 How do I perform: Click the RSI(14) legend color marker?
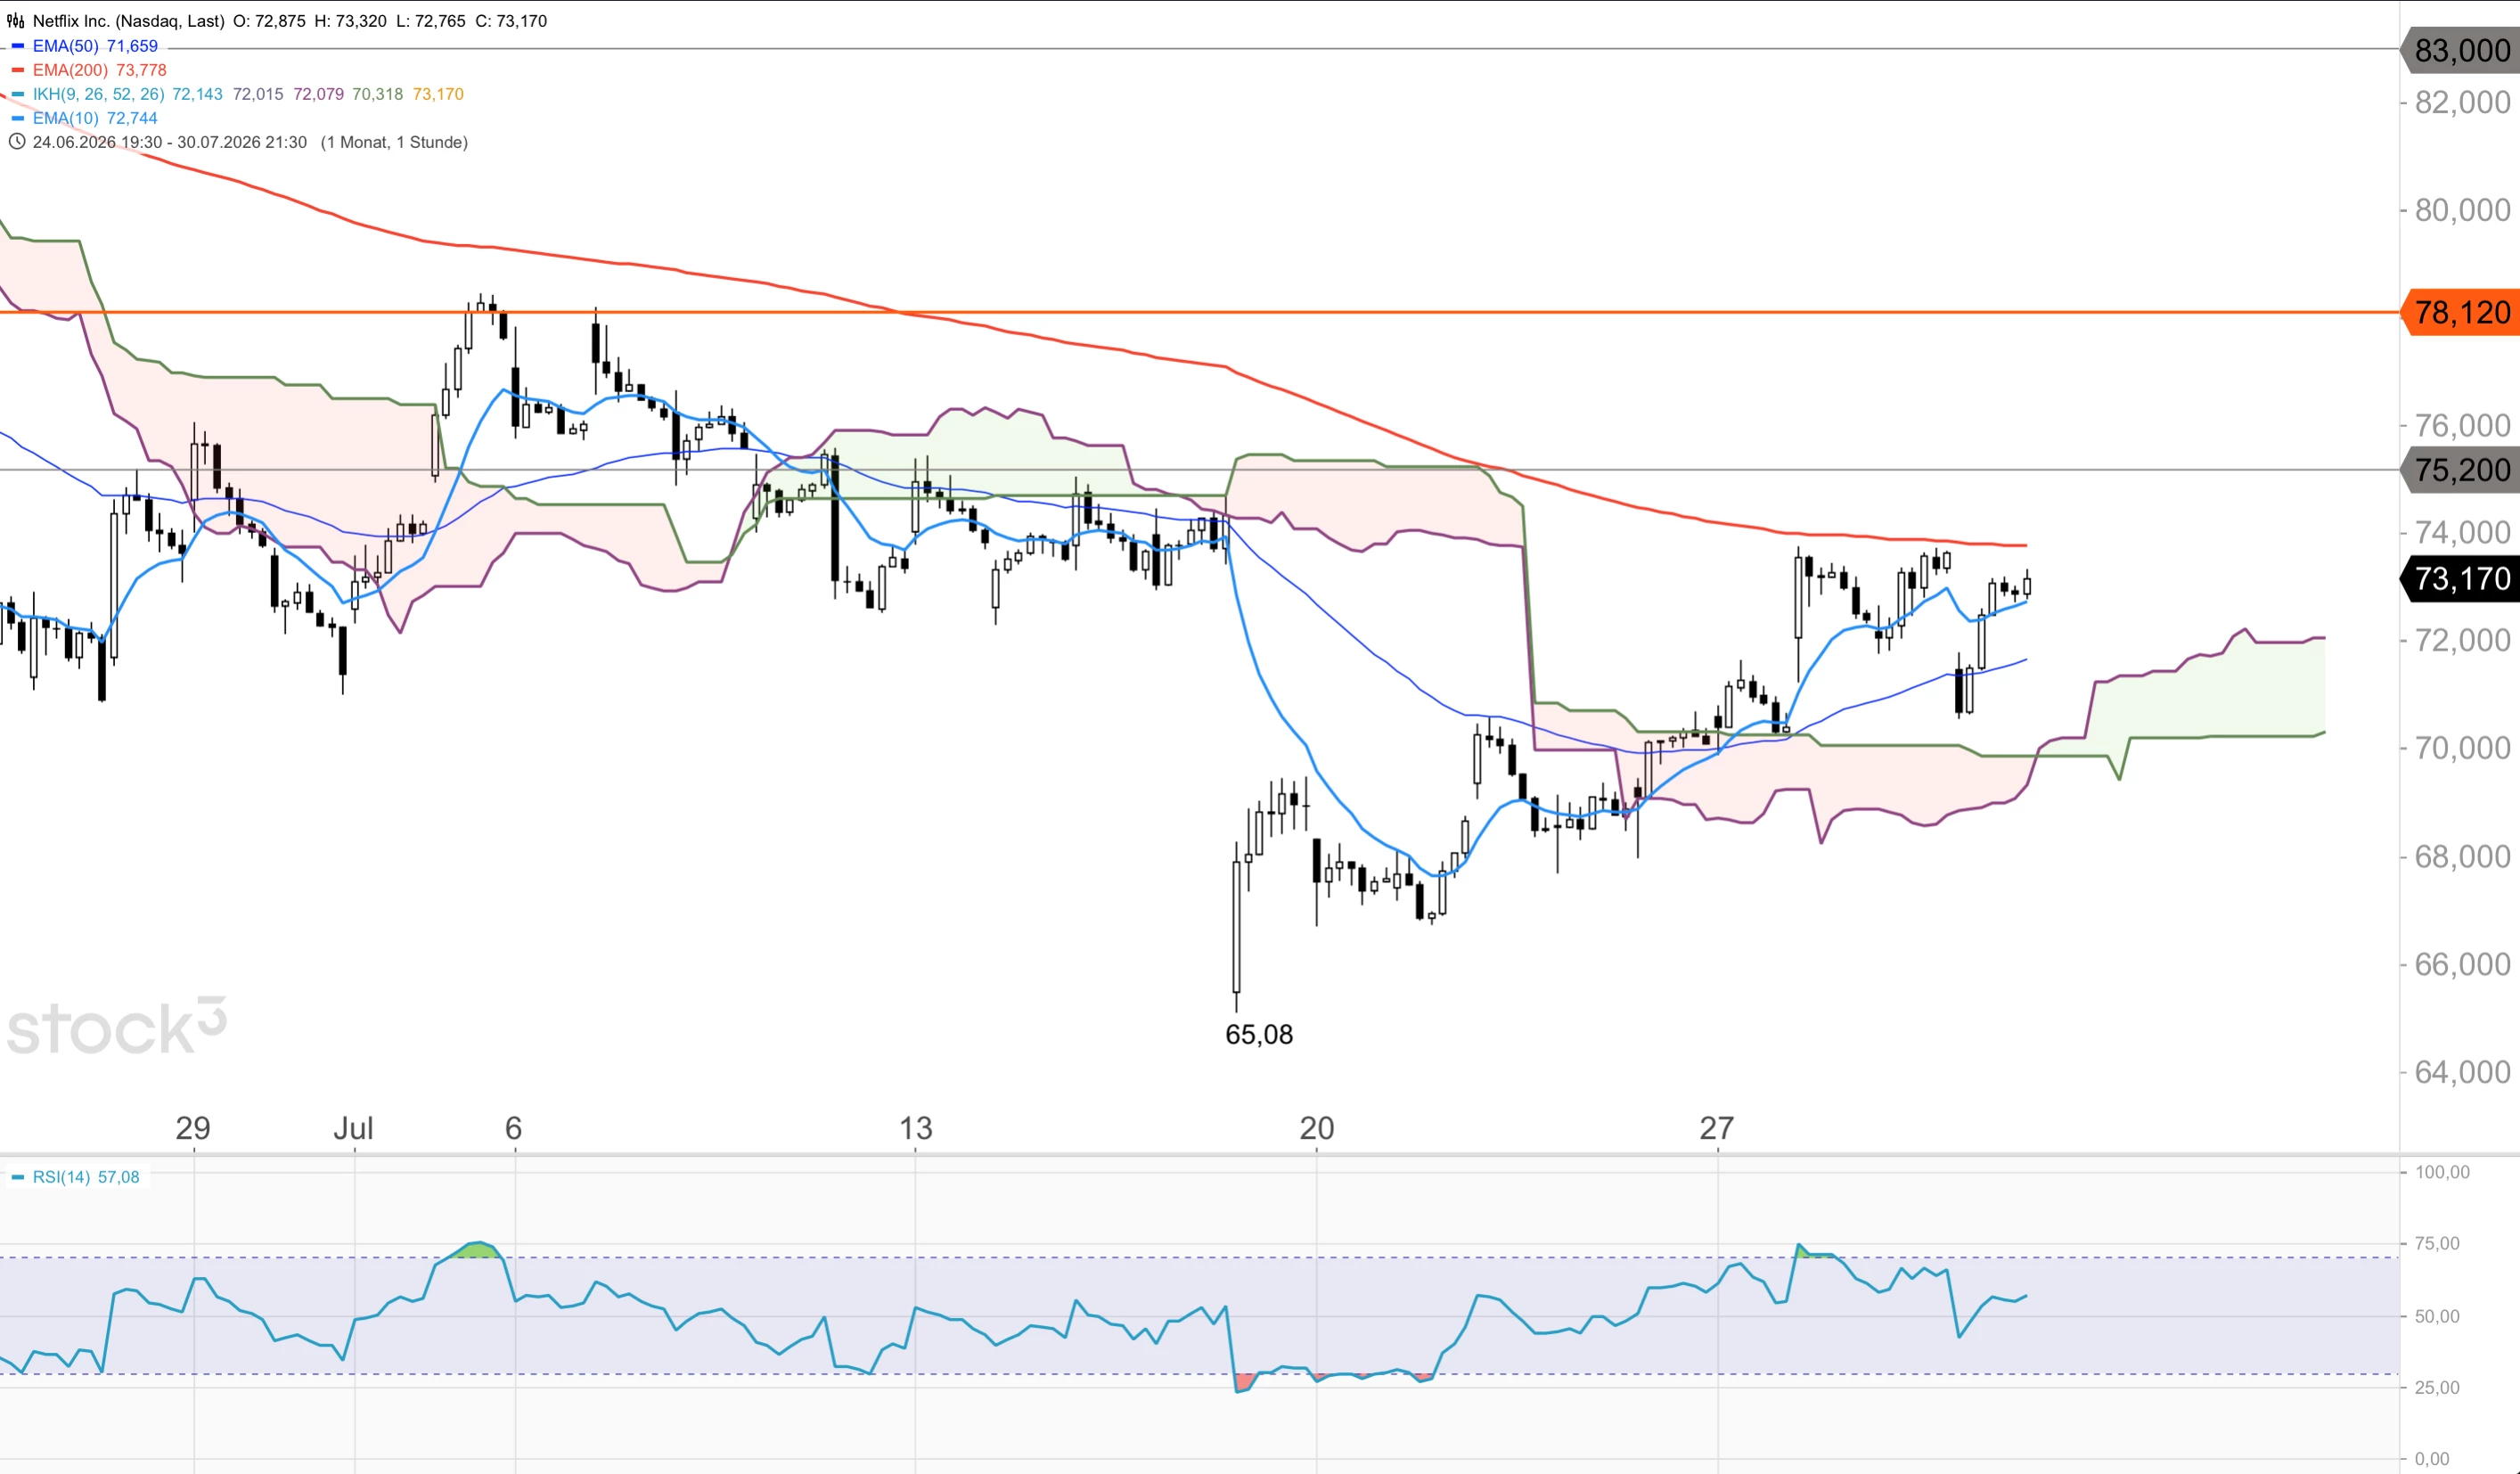[x=17, y=1177]
